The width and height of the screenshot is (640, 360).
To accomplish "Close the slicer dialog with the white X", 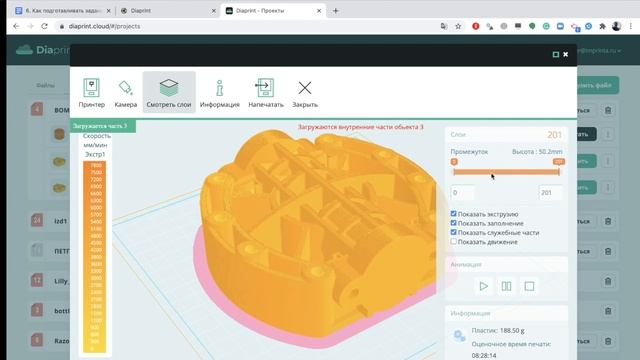I will (x=566, y=54).
